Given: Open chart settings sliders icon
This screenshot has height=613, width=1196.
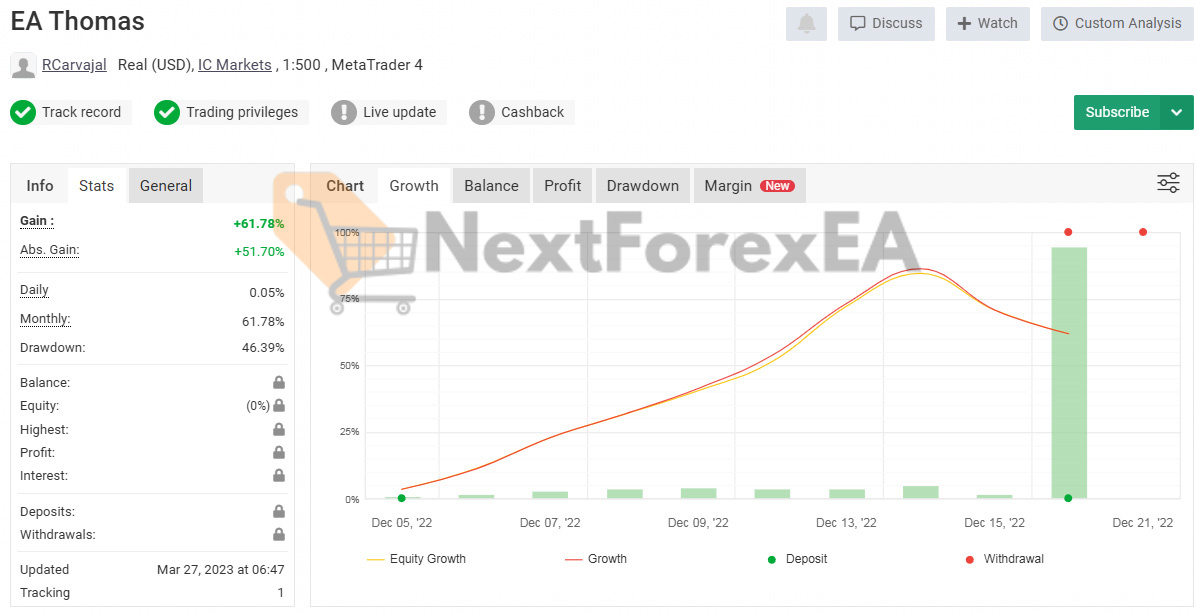Looking at the screenshot, I should [x=1167, y=183].
